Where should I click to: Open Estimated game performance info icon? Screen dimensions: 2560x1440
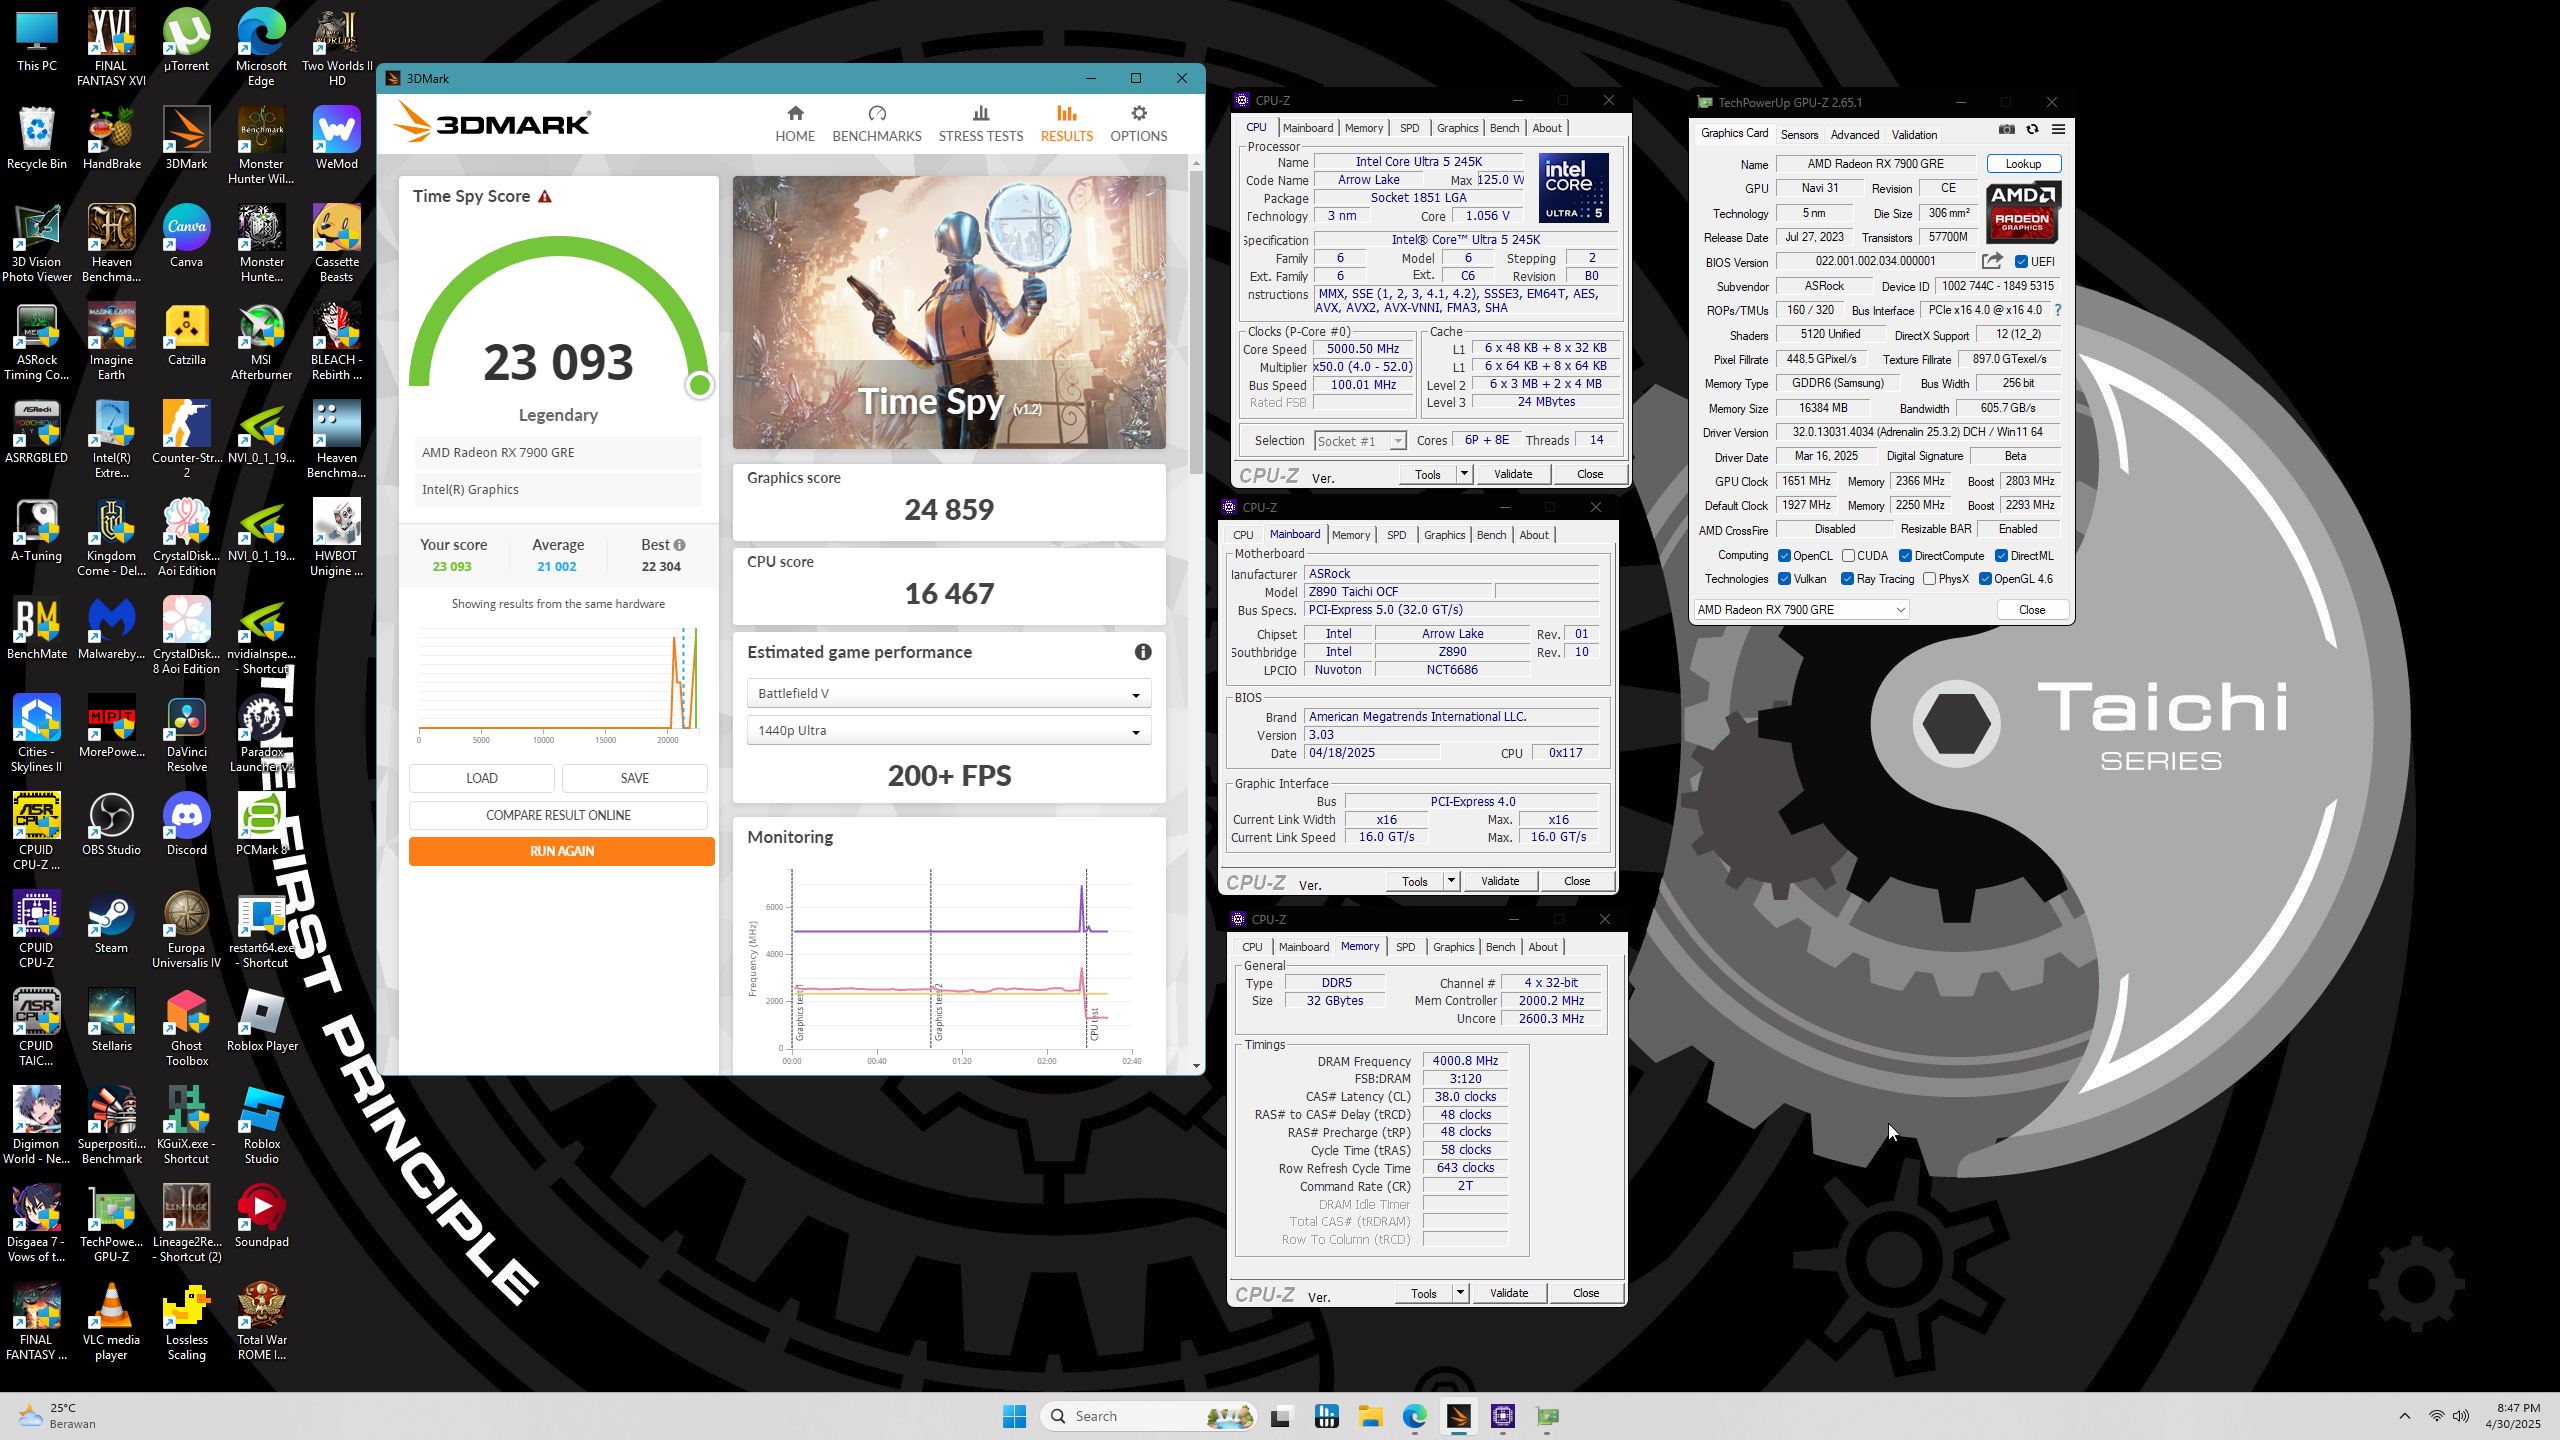(x=1143, y=652)
